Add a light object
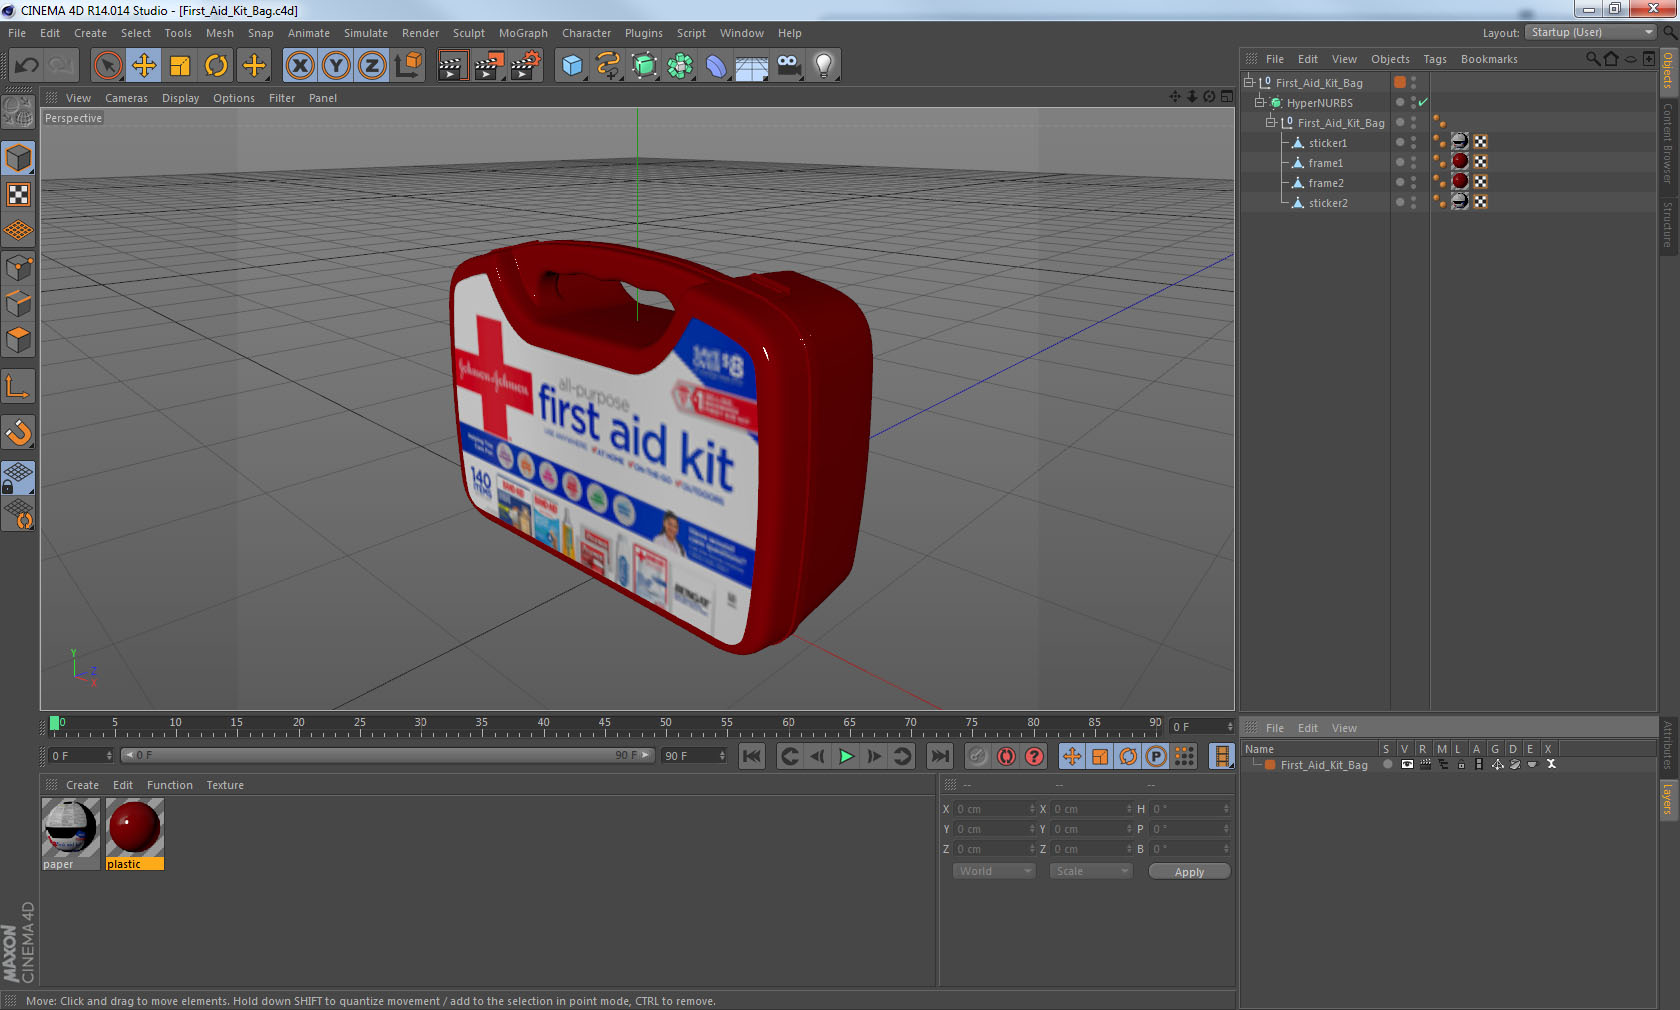This screenshot has height=1010, width=1680. 824,66
